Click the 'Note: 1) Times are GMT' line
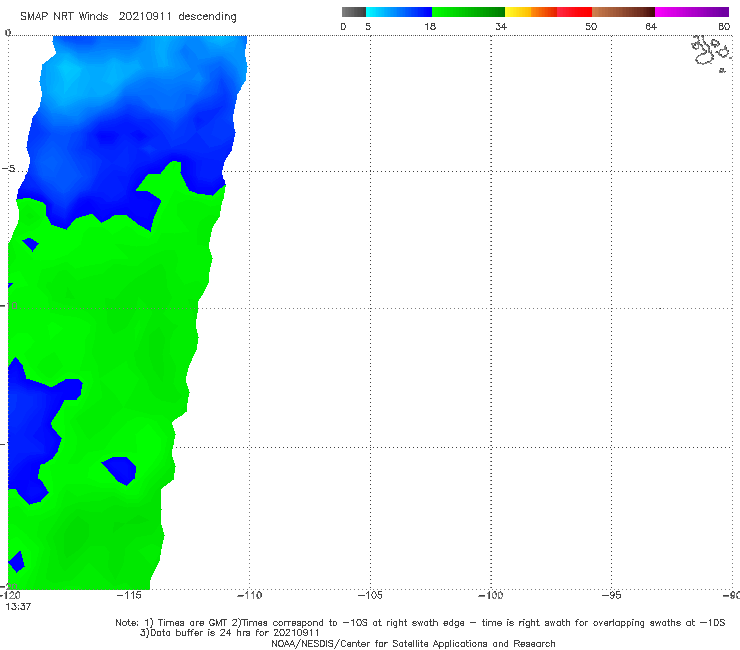The height and width of the screenshot is (650, 740). 420,623
